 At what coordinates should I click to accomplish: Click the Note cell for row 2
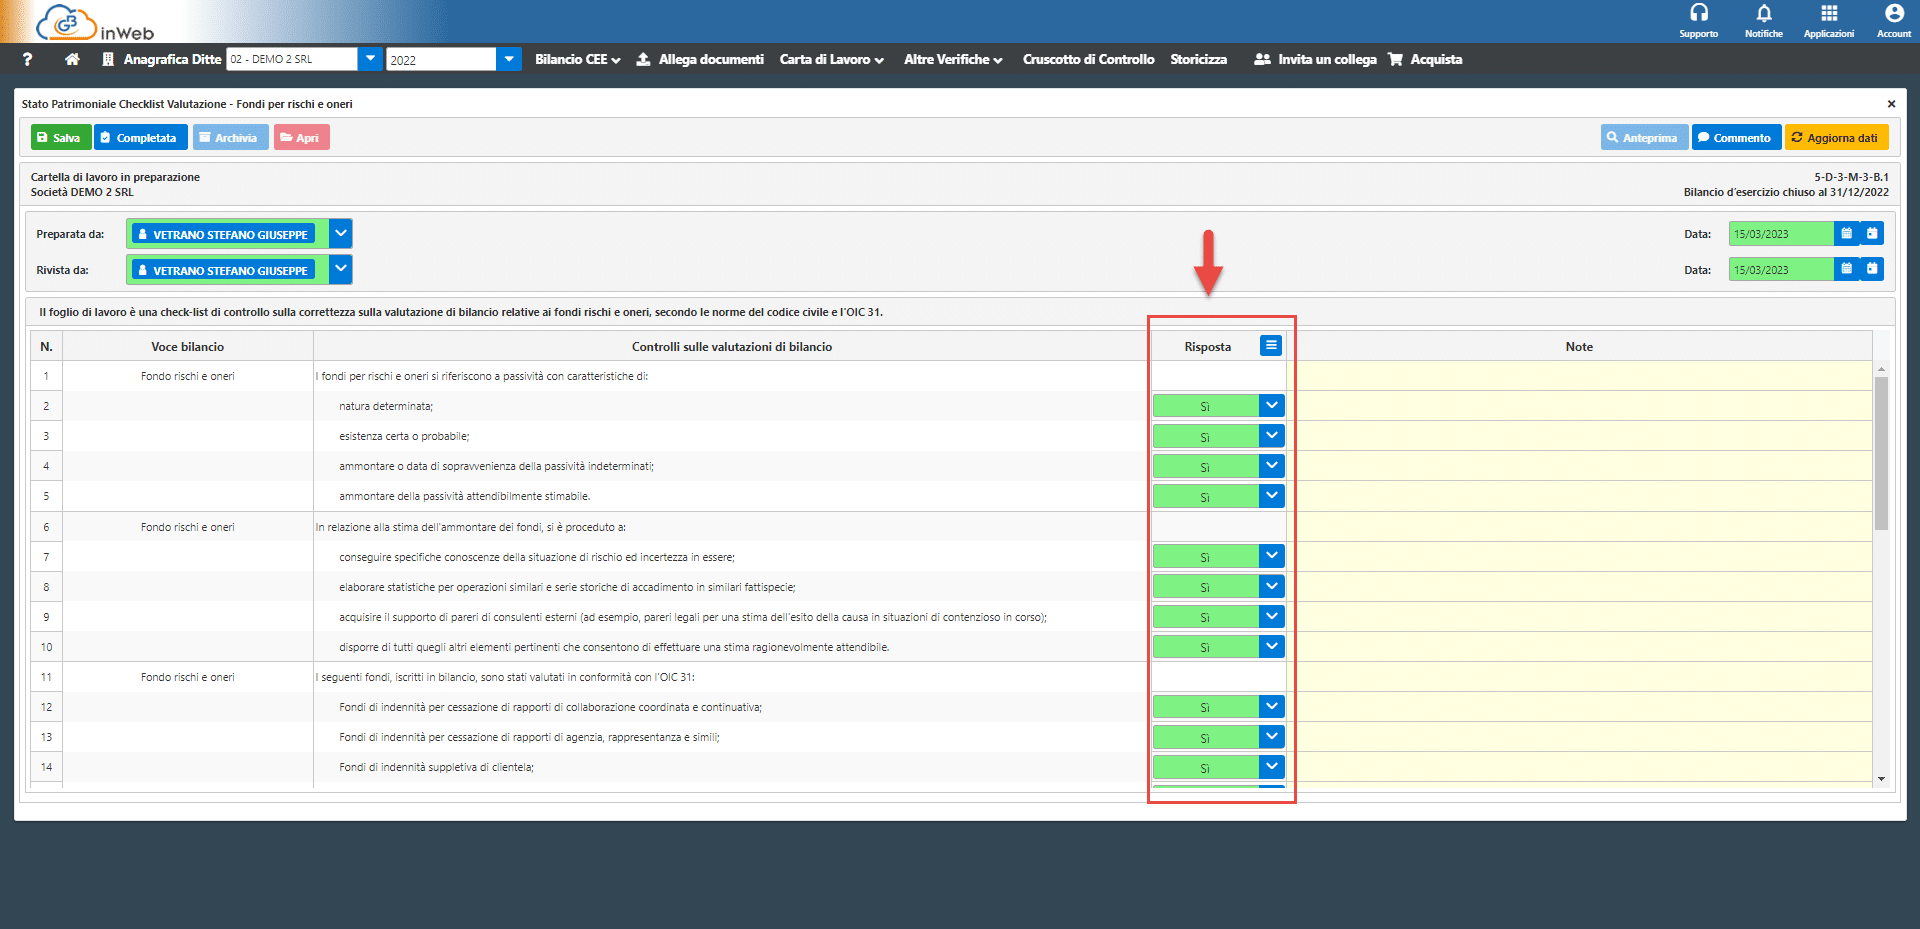(1579, 406)
